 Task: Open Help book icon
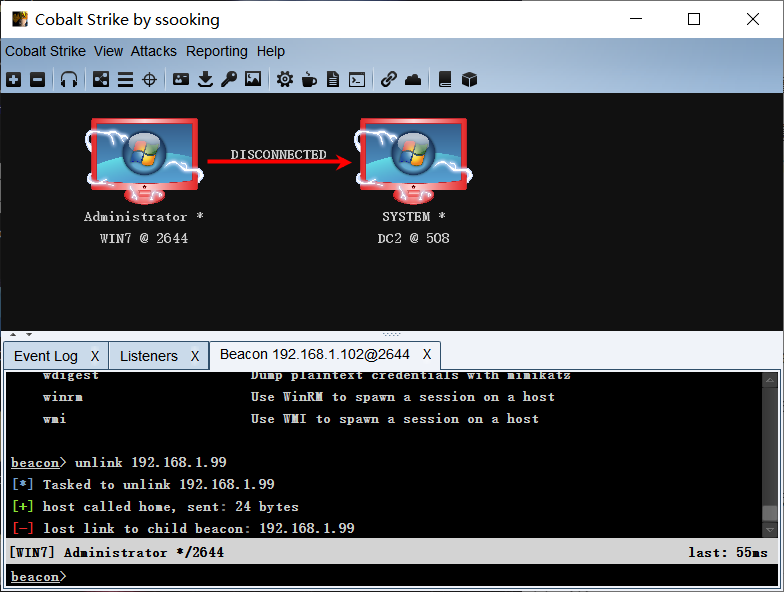click(x=445, y=79)
